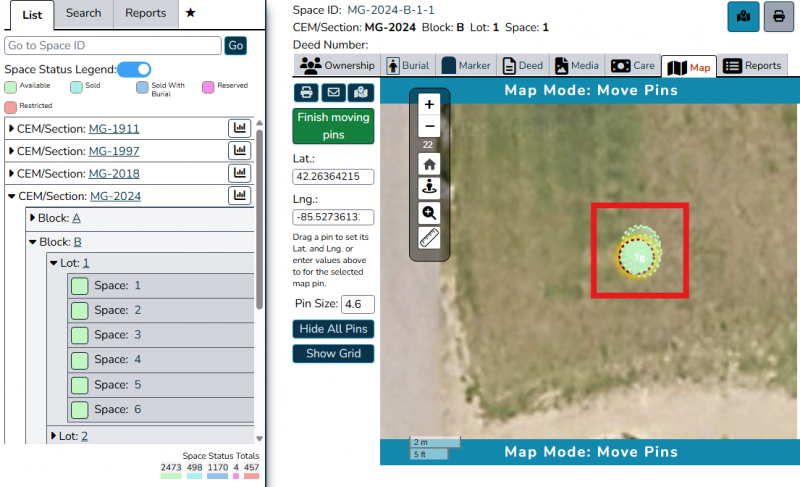Select Space: 2 row
Viewport: 800px width, 487px height.
[x=161, y=310]
